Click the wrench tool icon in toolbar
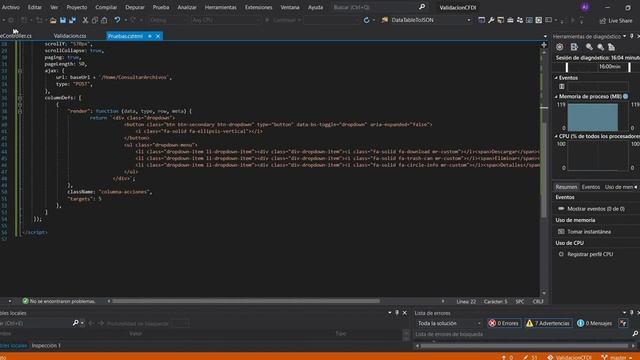Viewport: 640px width, 360px height. (491, 20)
